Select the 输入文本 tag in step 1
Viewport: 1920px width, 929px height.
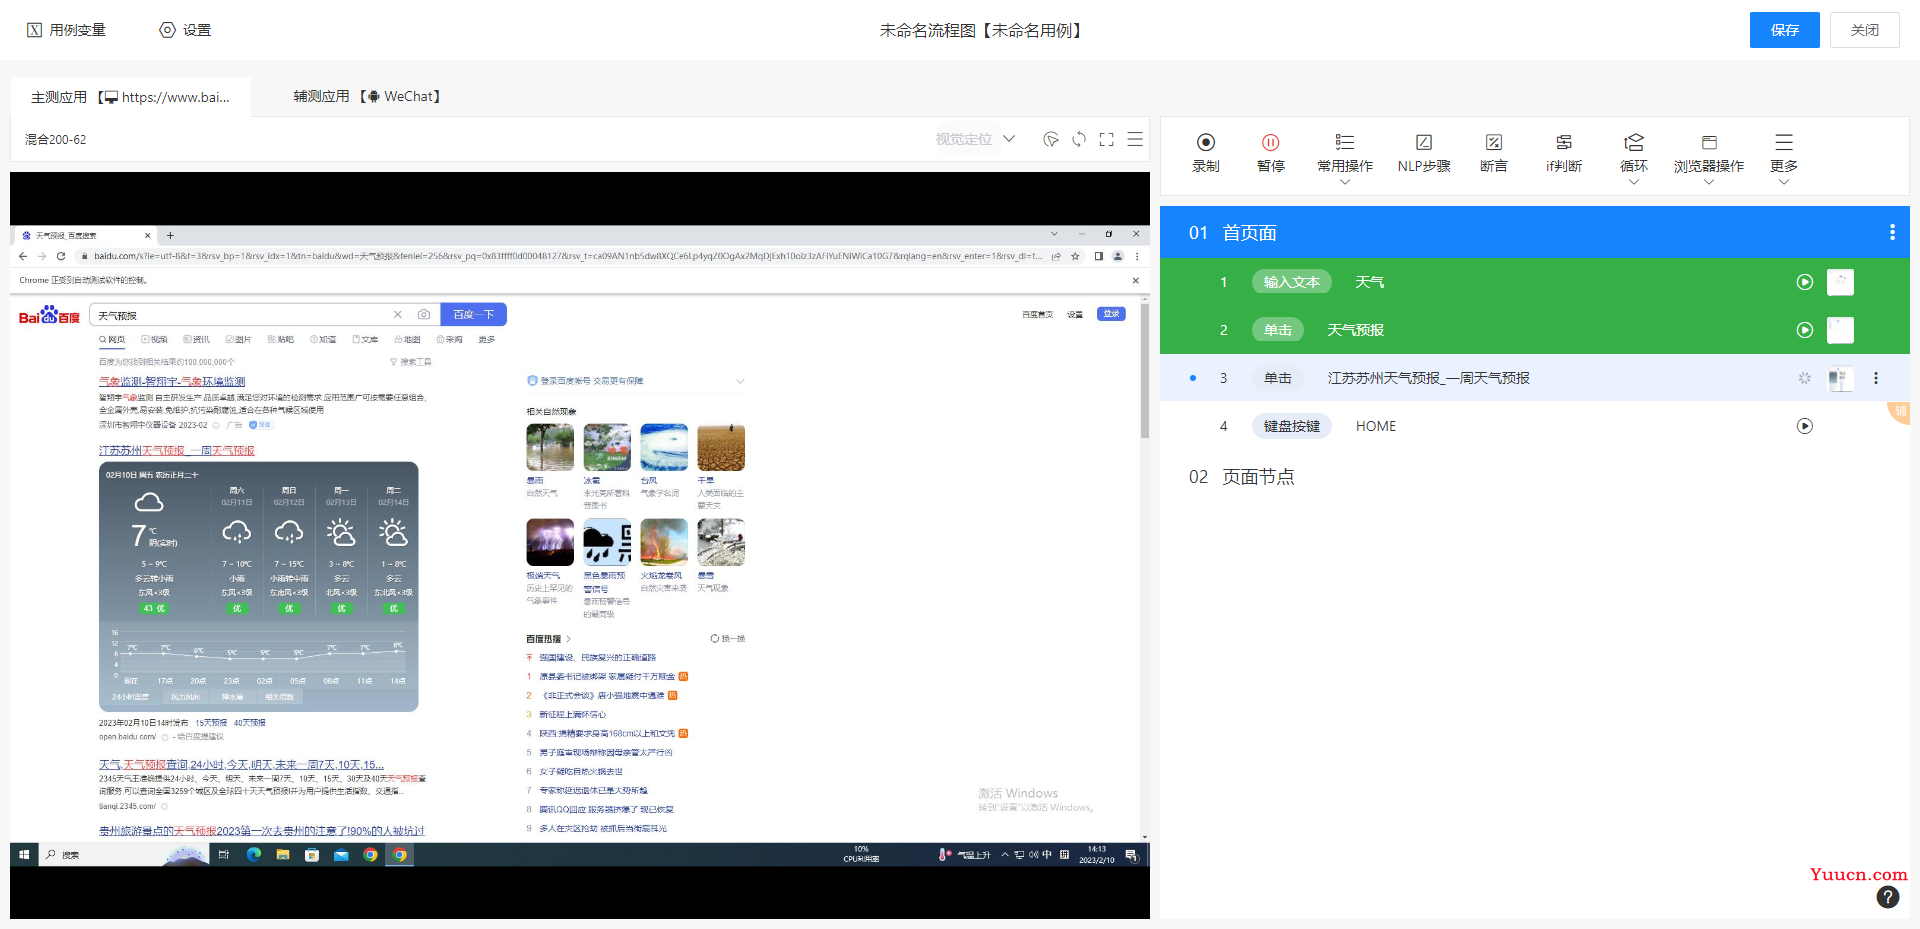tap(1291, 282)
